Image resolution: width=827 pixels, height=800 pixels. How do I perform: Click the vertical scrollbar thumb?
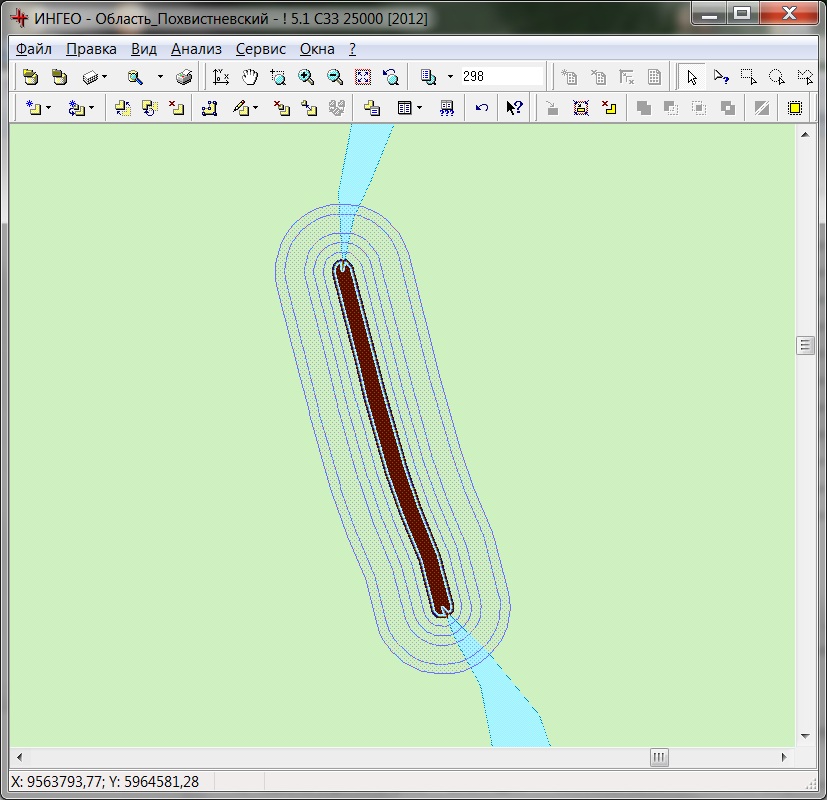coord(805,345)
